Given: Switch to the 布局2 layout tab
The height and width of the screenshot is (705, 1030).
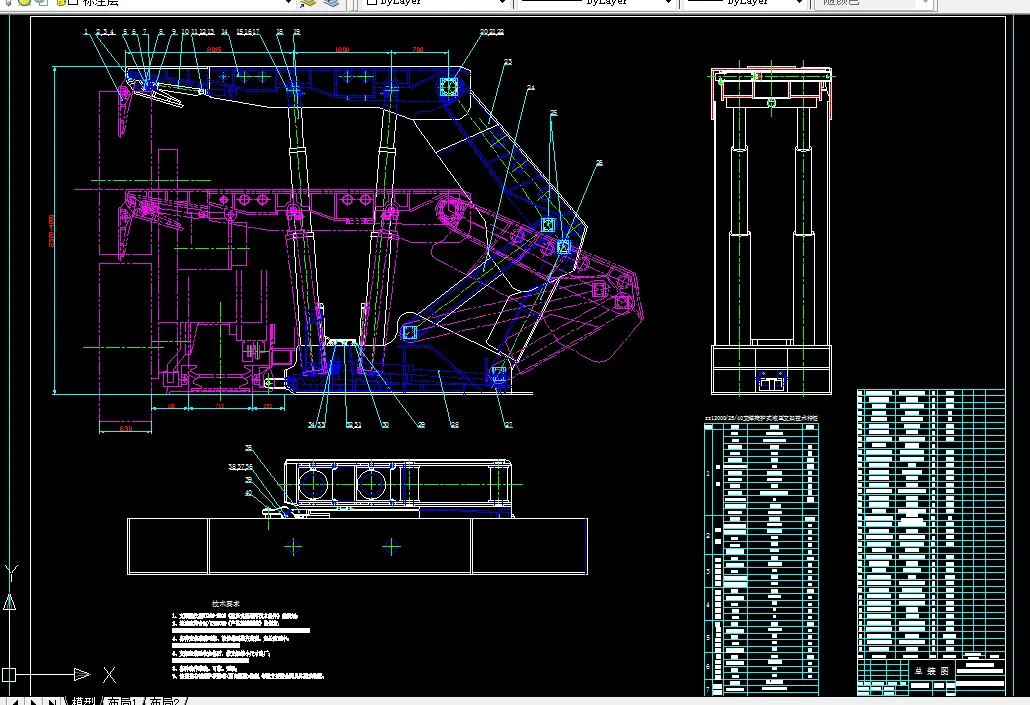Looking at the screenshot, I should coord(164,701).
